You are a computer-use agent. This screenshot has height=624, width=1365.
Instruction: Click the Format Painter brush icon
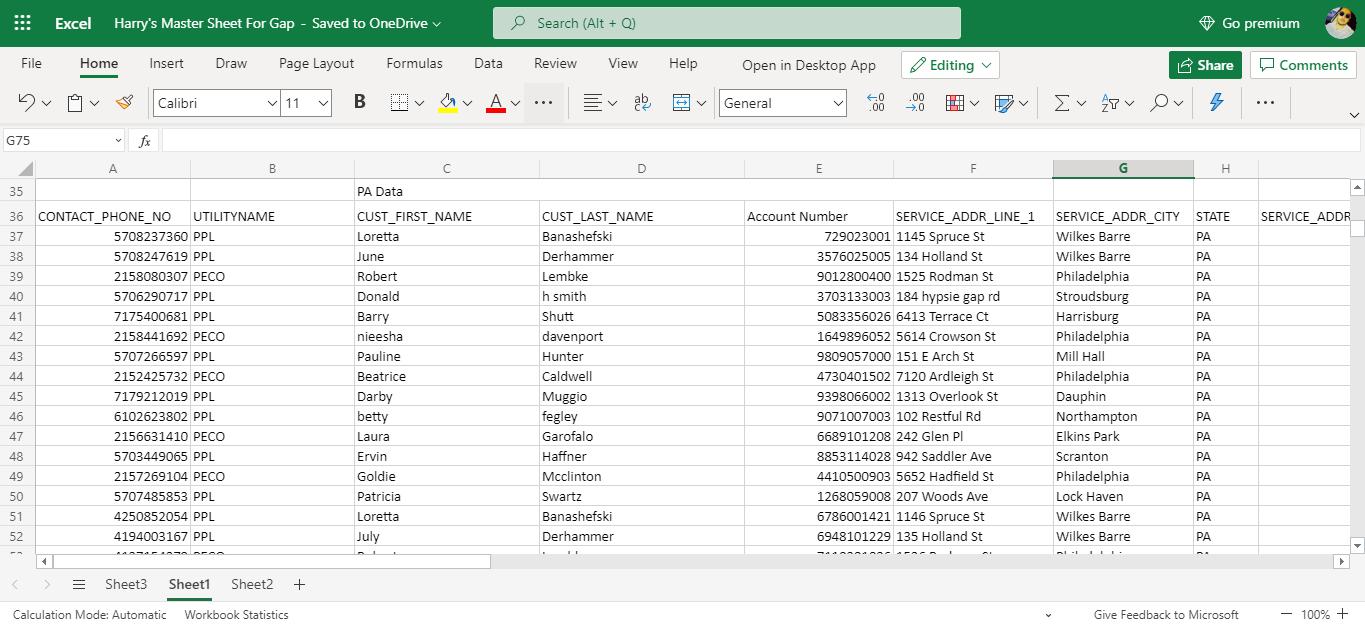coord(125,103)
